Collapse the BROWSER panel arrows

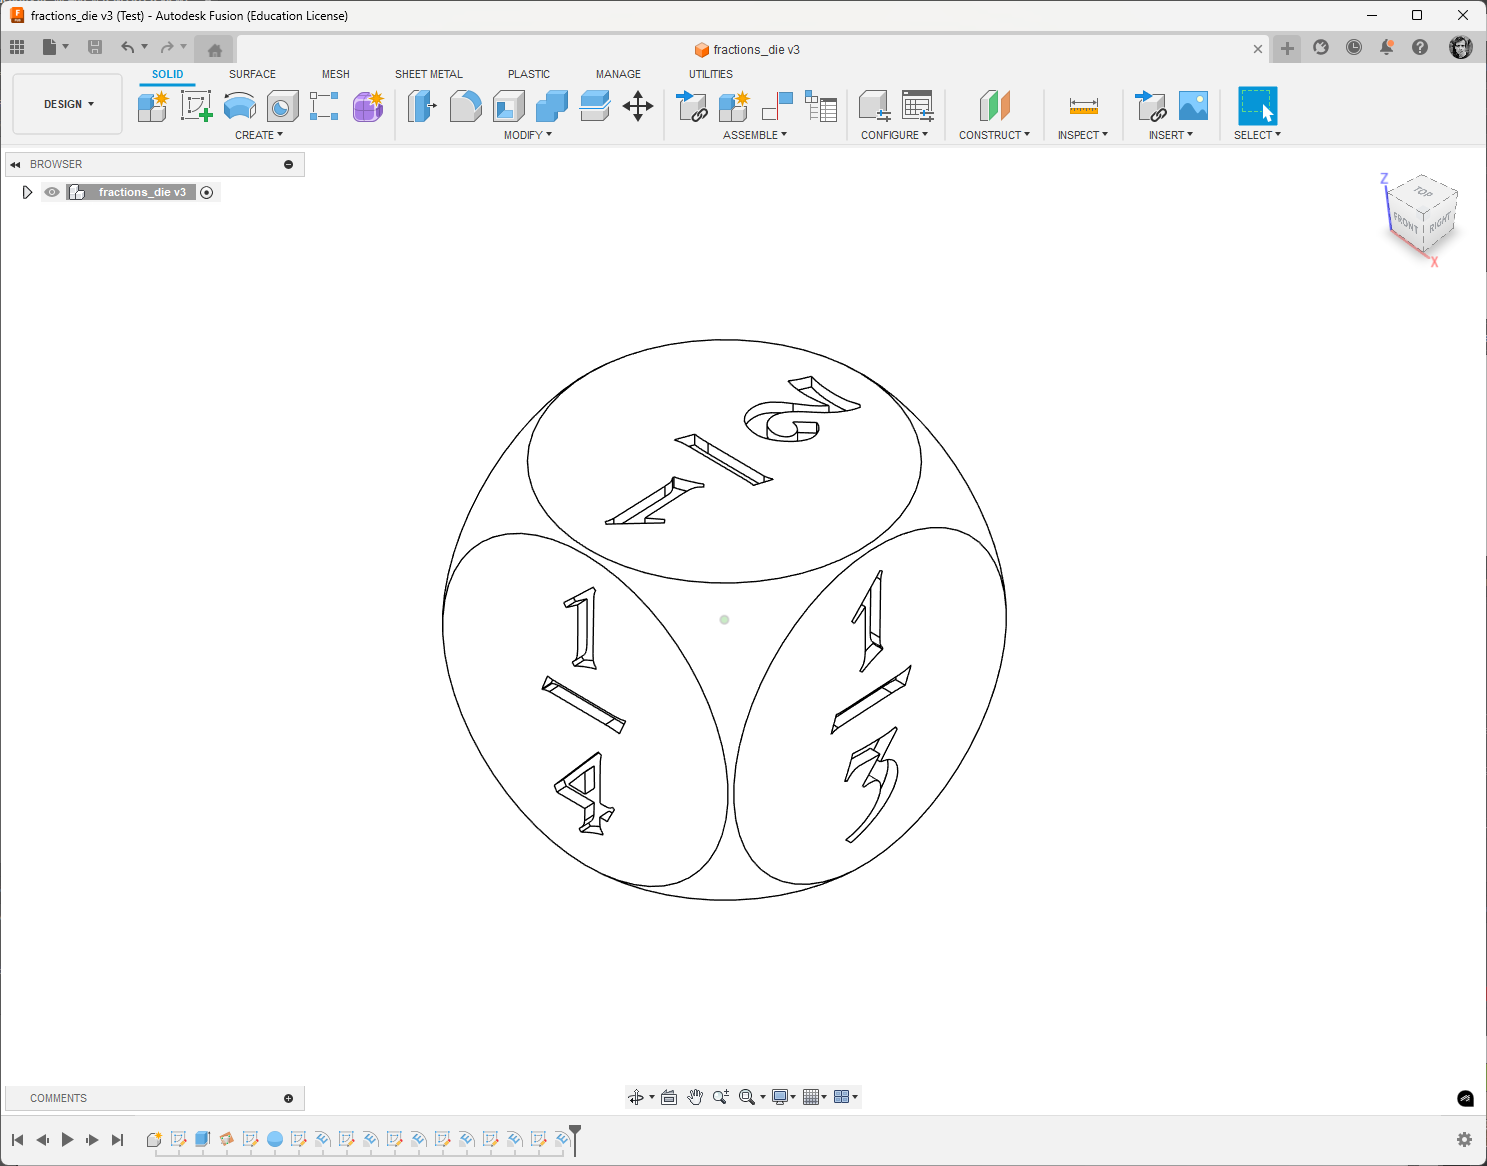tap(15, 164)
